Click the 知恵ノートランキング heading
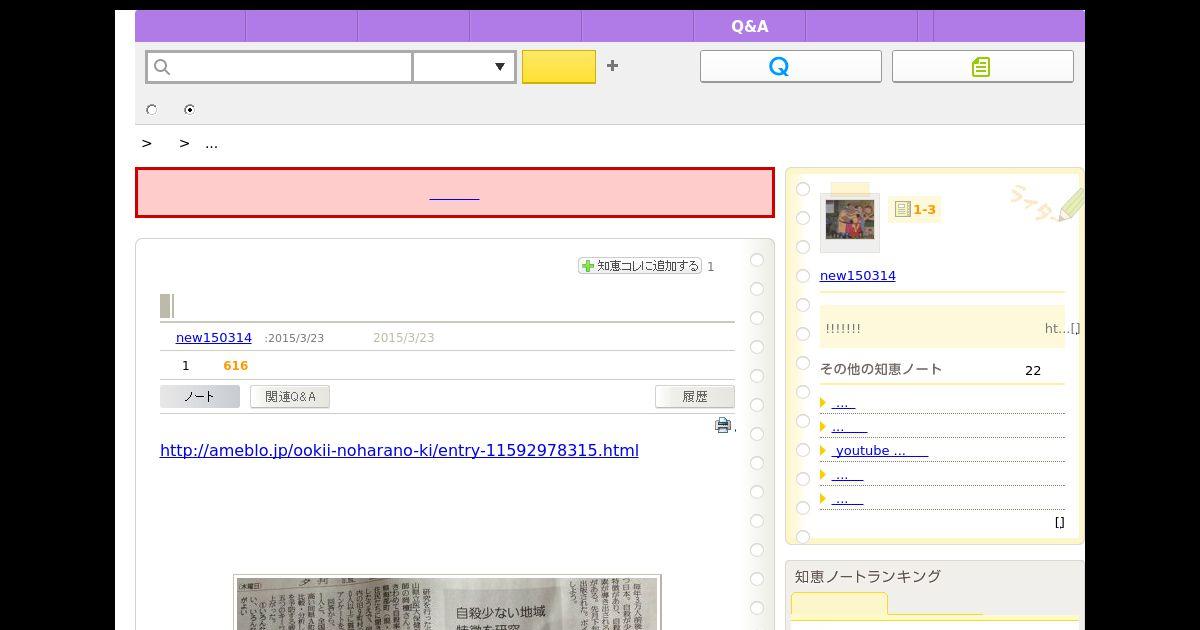 click(868, 576)
